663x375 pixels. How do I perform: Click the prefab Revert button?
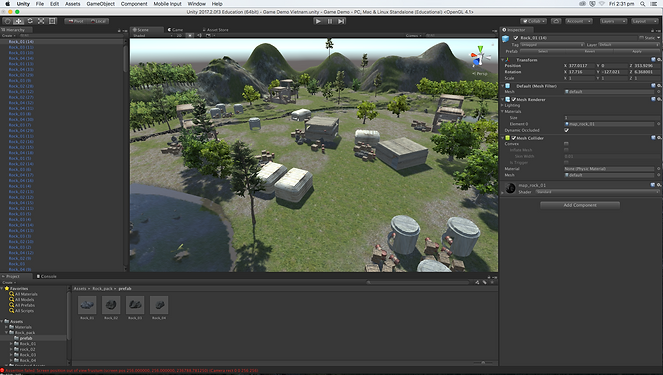coord(589,51)
